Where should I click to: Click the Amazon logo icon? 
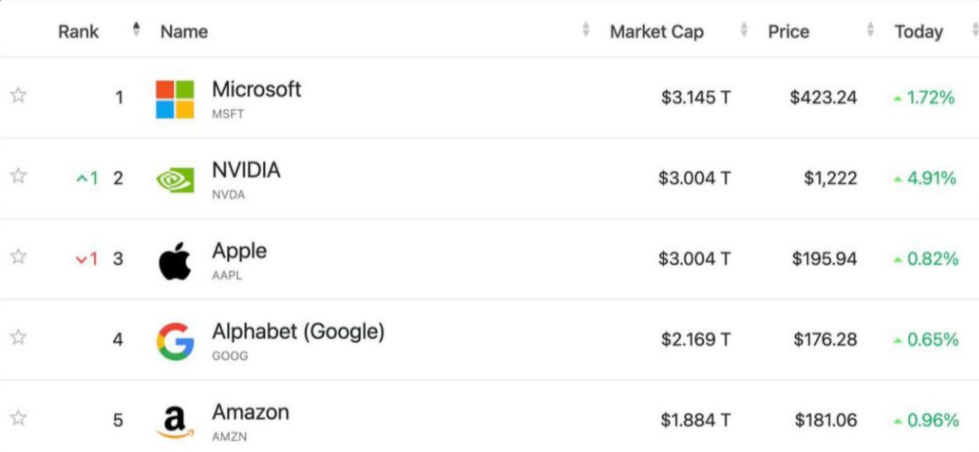175,421
